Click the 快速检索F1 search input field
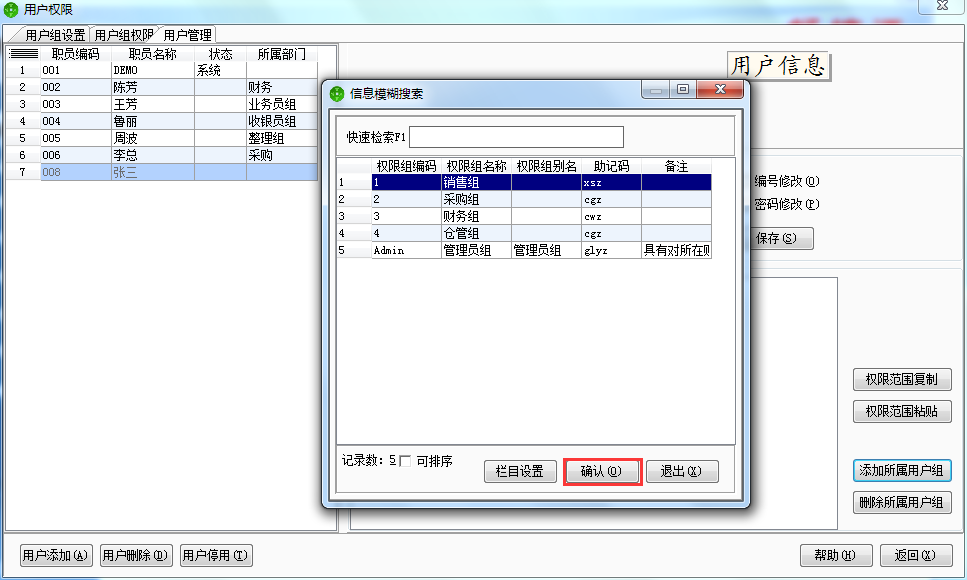This screenshot has width=967, height=580. [x=518, y=137]
